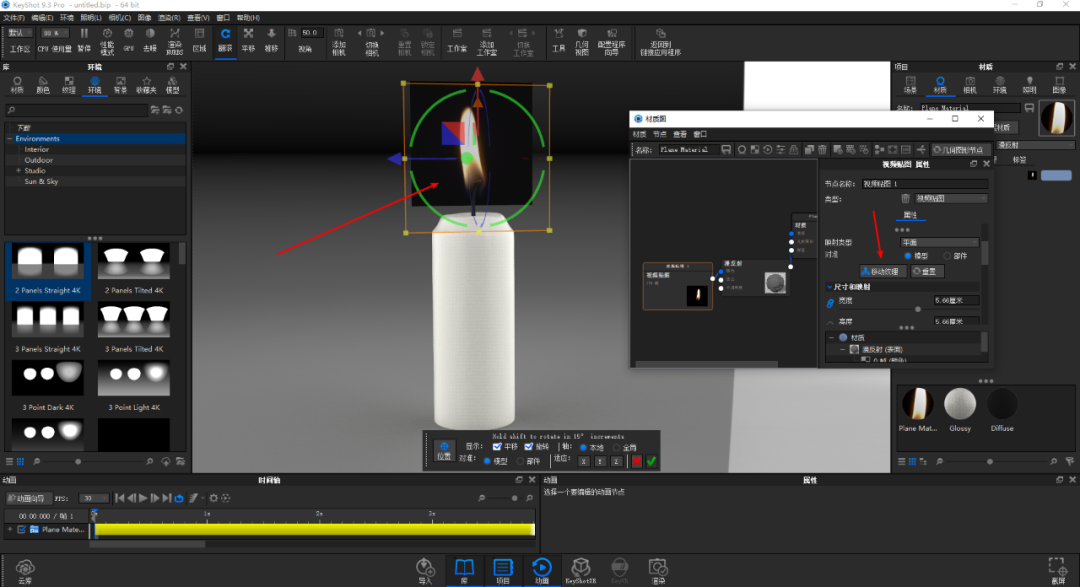Image resolution: width=1080 pixels, height=587 pixels.
Task: Adjust the width (宽度) slider
Action: pyautogui.click(x=917, y=309)
